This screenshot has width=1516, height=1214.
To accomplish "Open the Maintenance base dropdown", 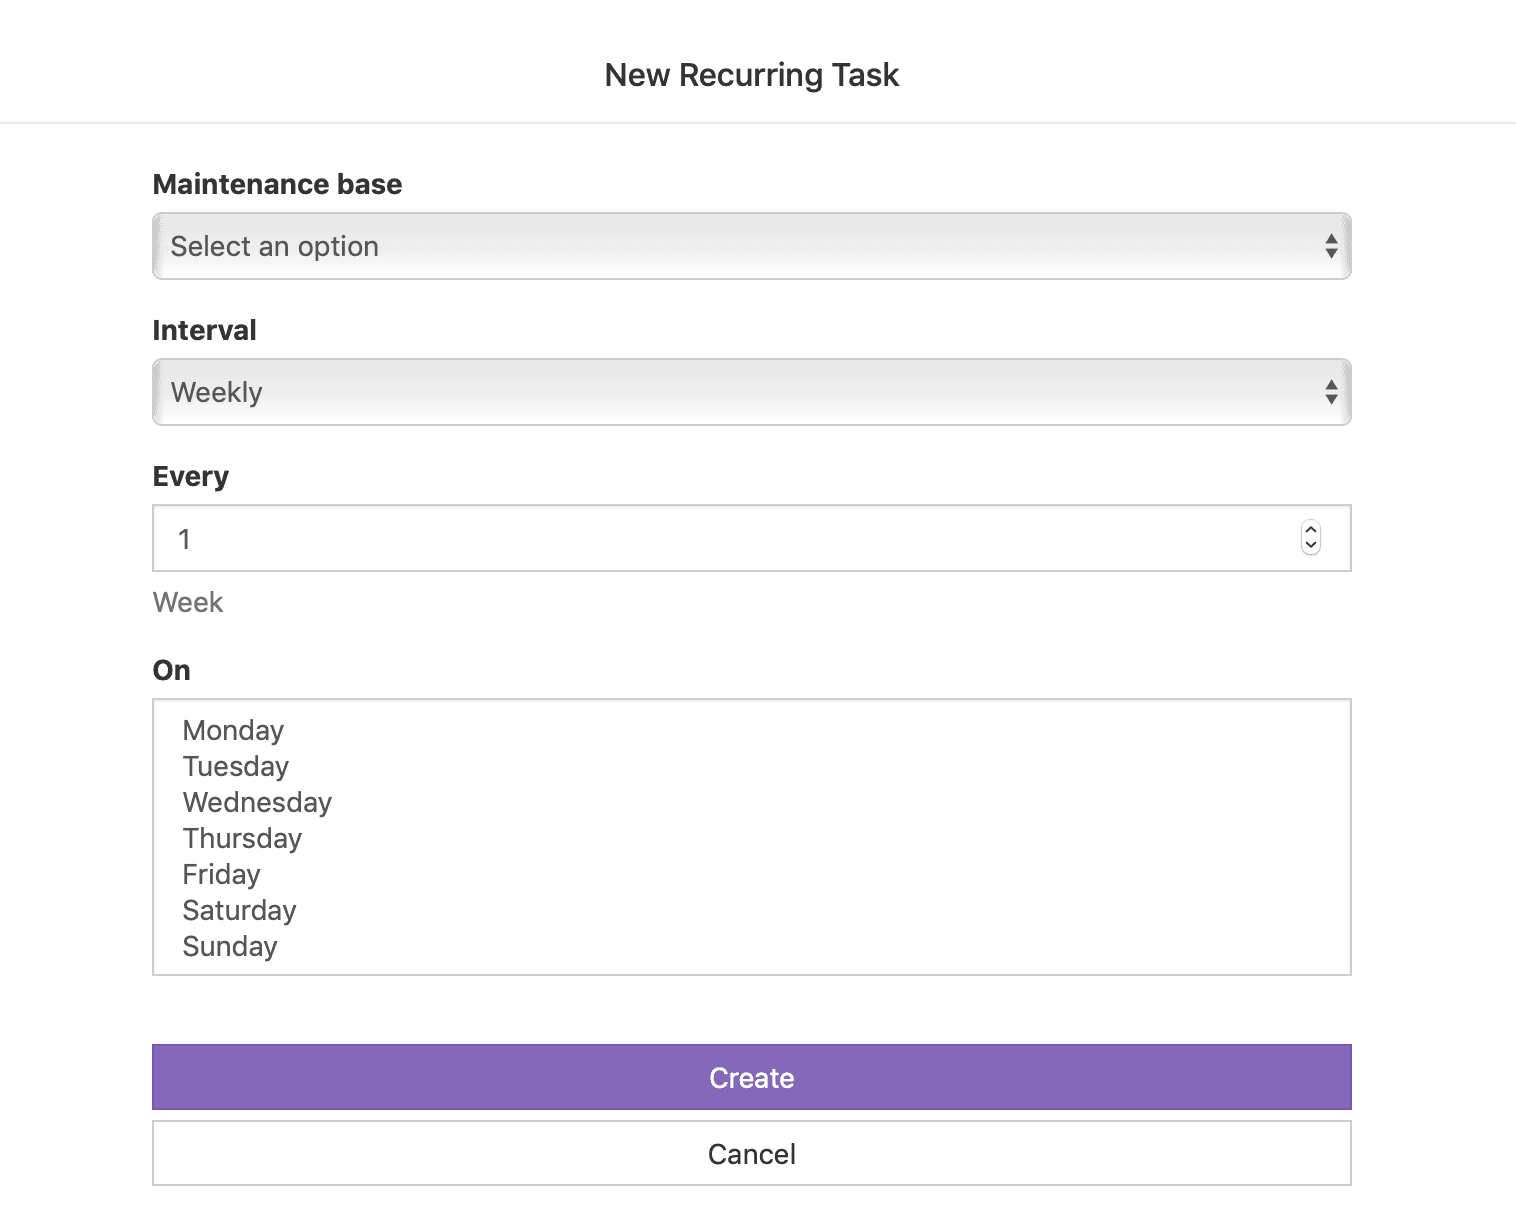I will (x=751, y=246).
